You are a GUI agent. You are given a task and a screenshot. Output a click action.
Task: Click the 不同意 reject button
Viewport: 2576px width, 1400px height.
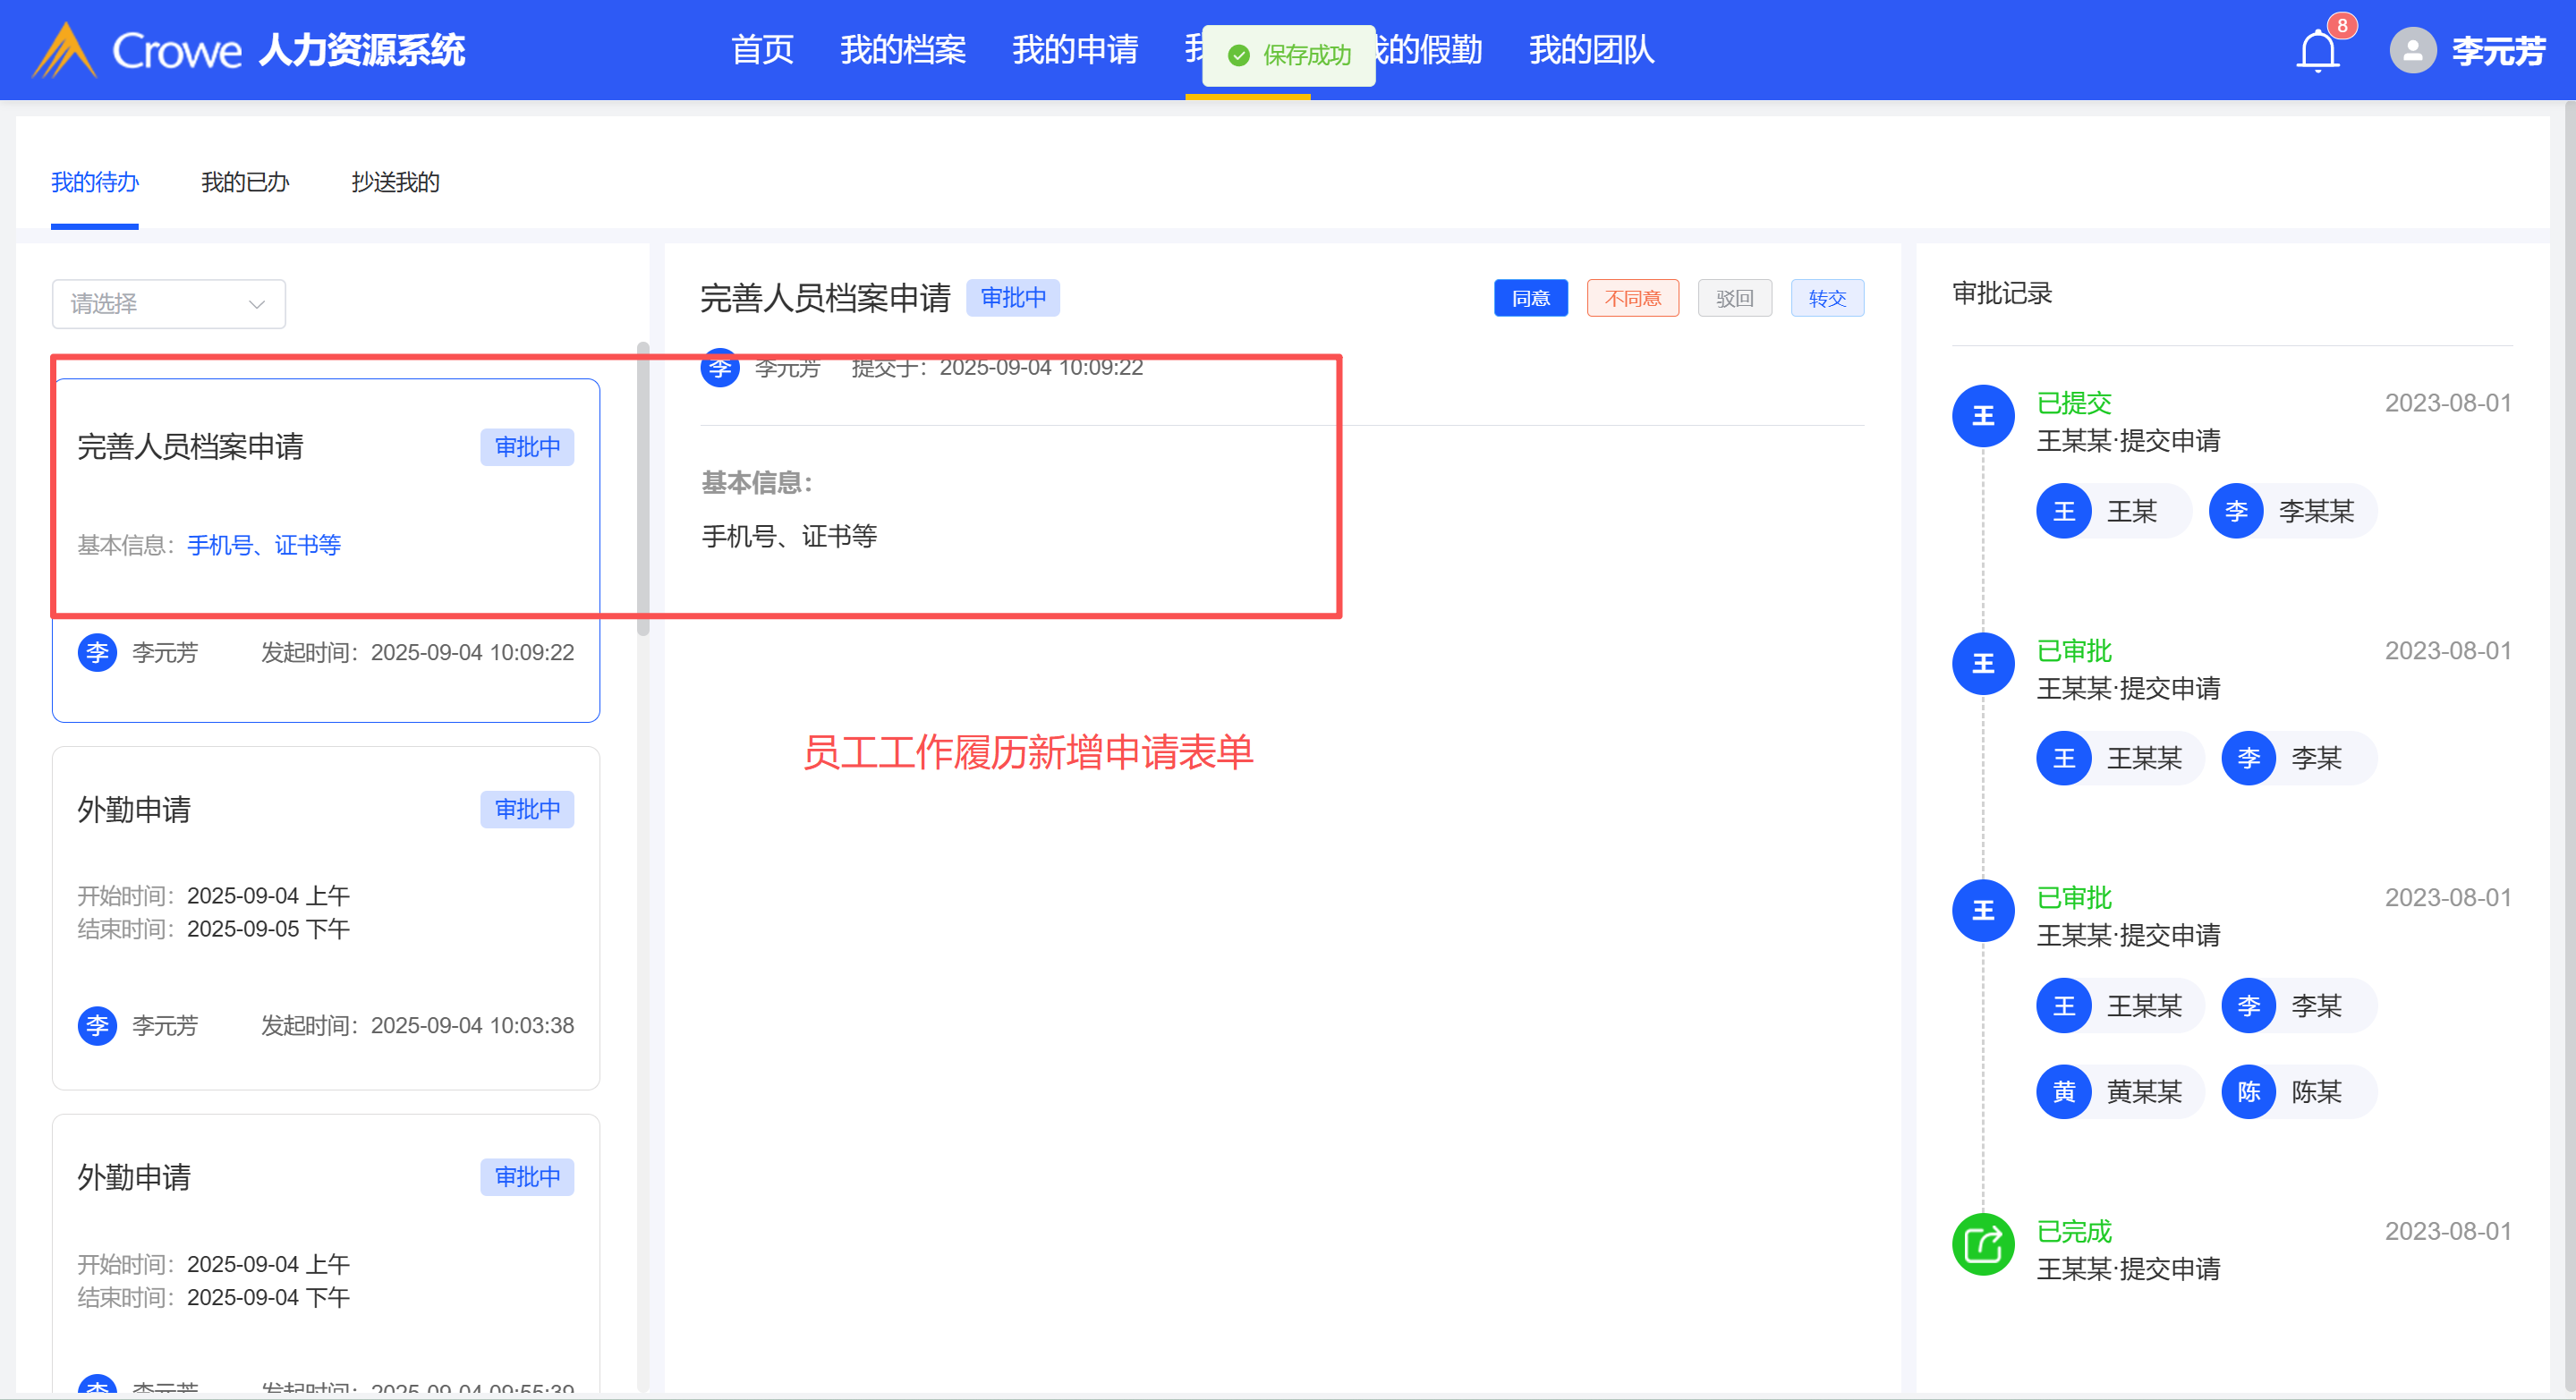[1632, 298]
